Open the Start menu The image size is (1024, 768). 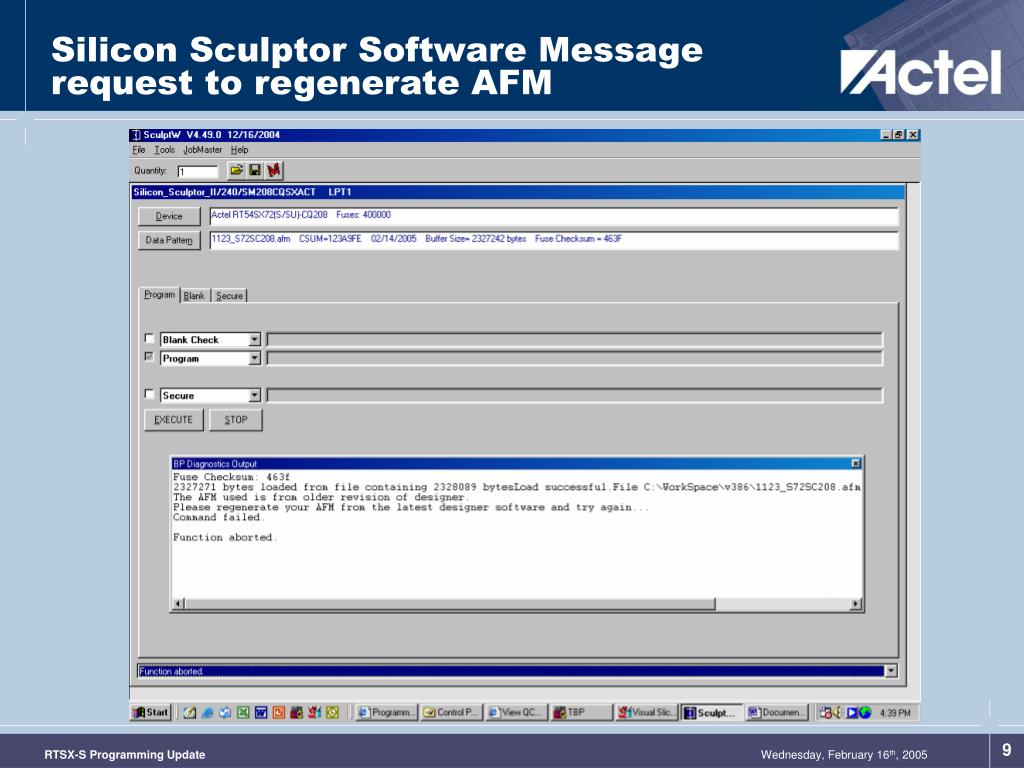[151, 712]
